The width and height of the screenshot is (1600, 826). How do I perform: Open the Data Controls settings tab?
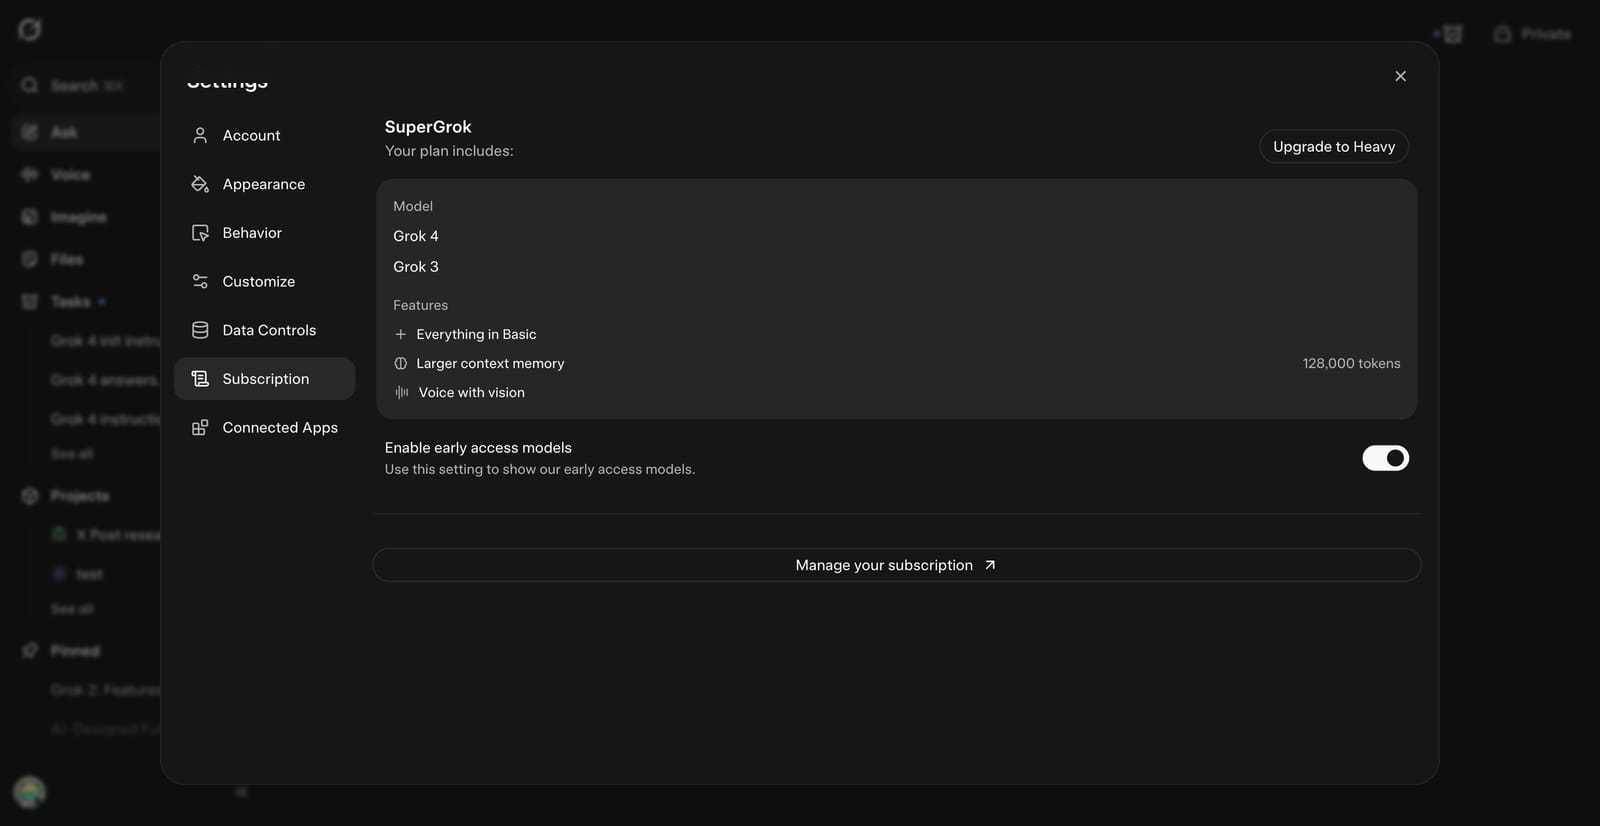264,330
